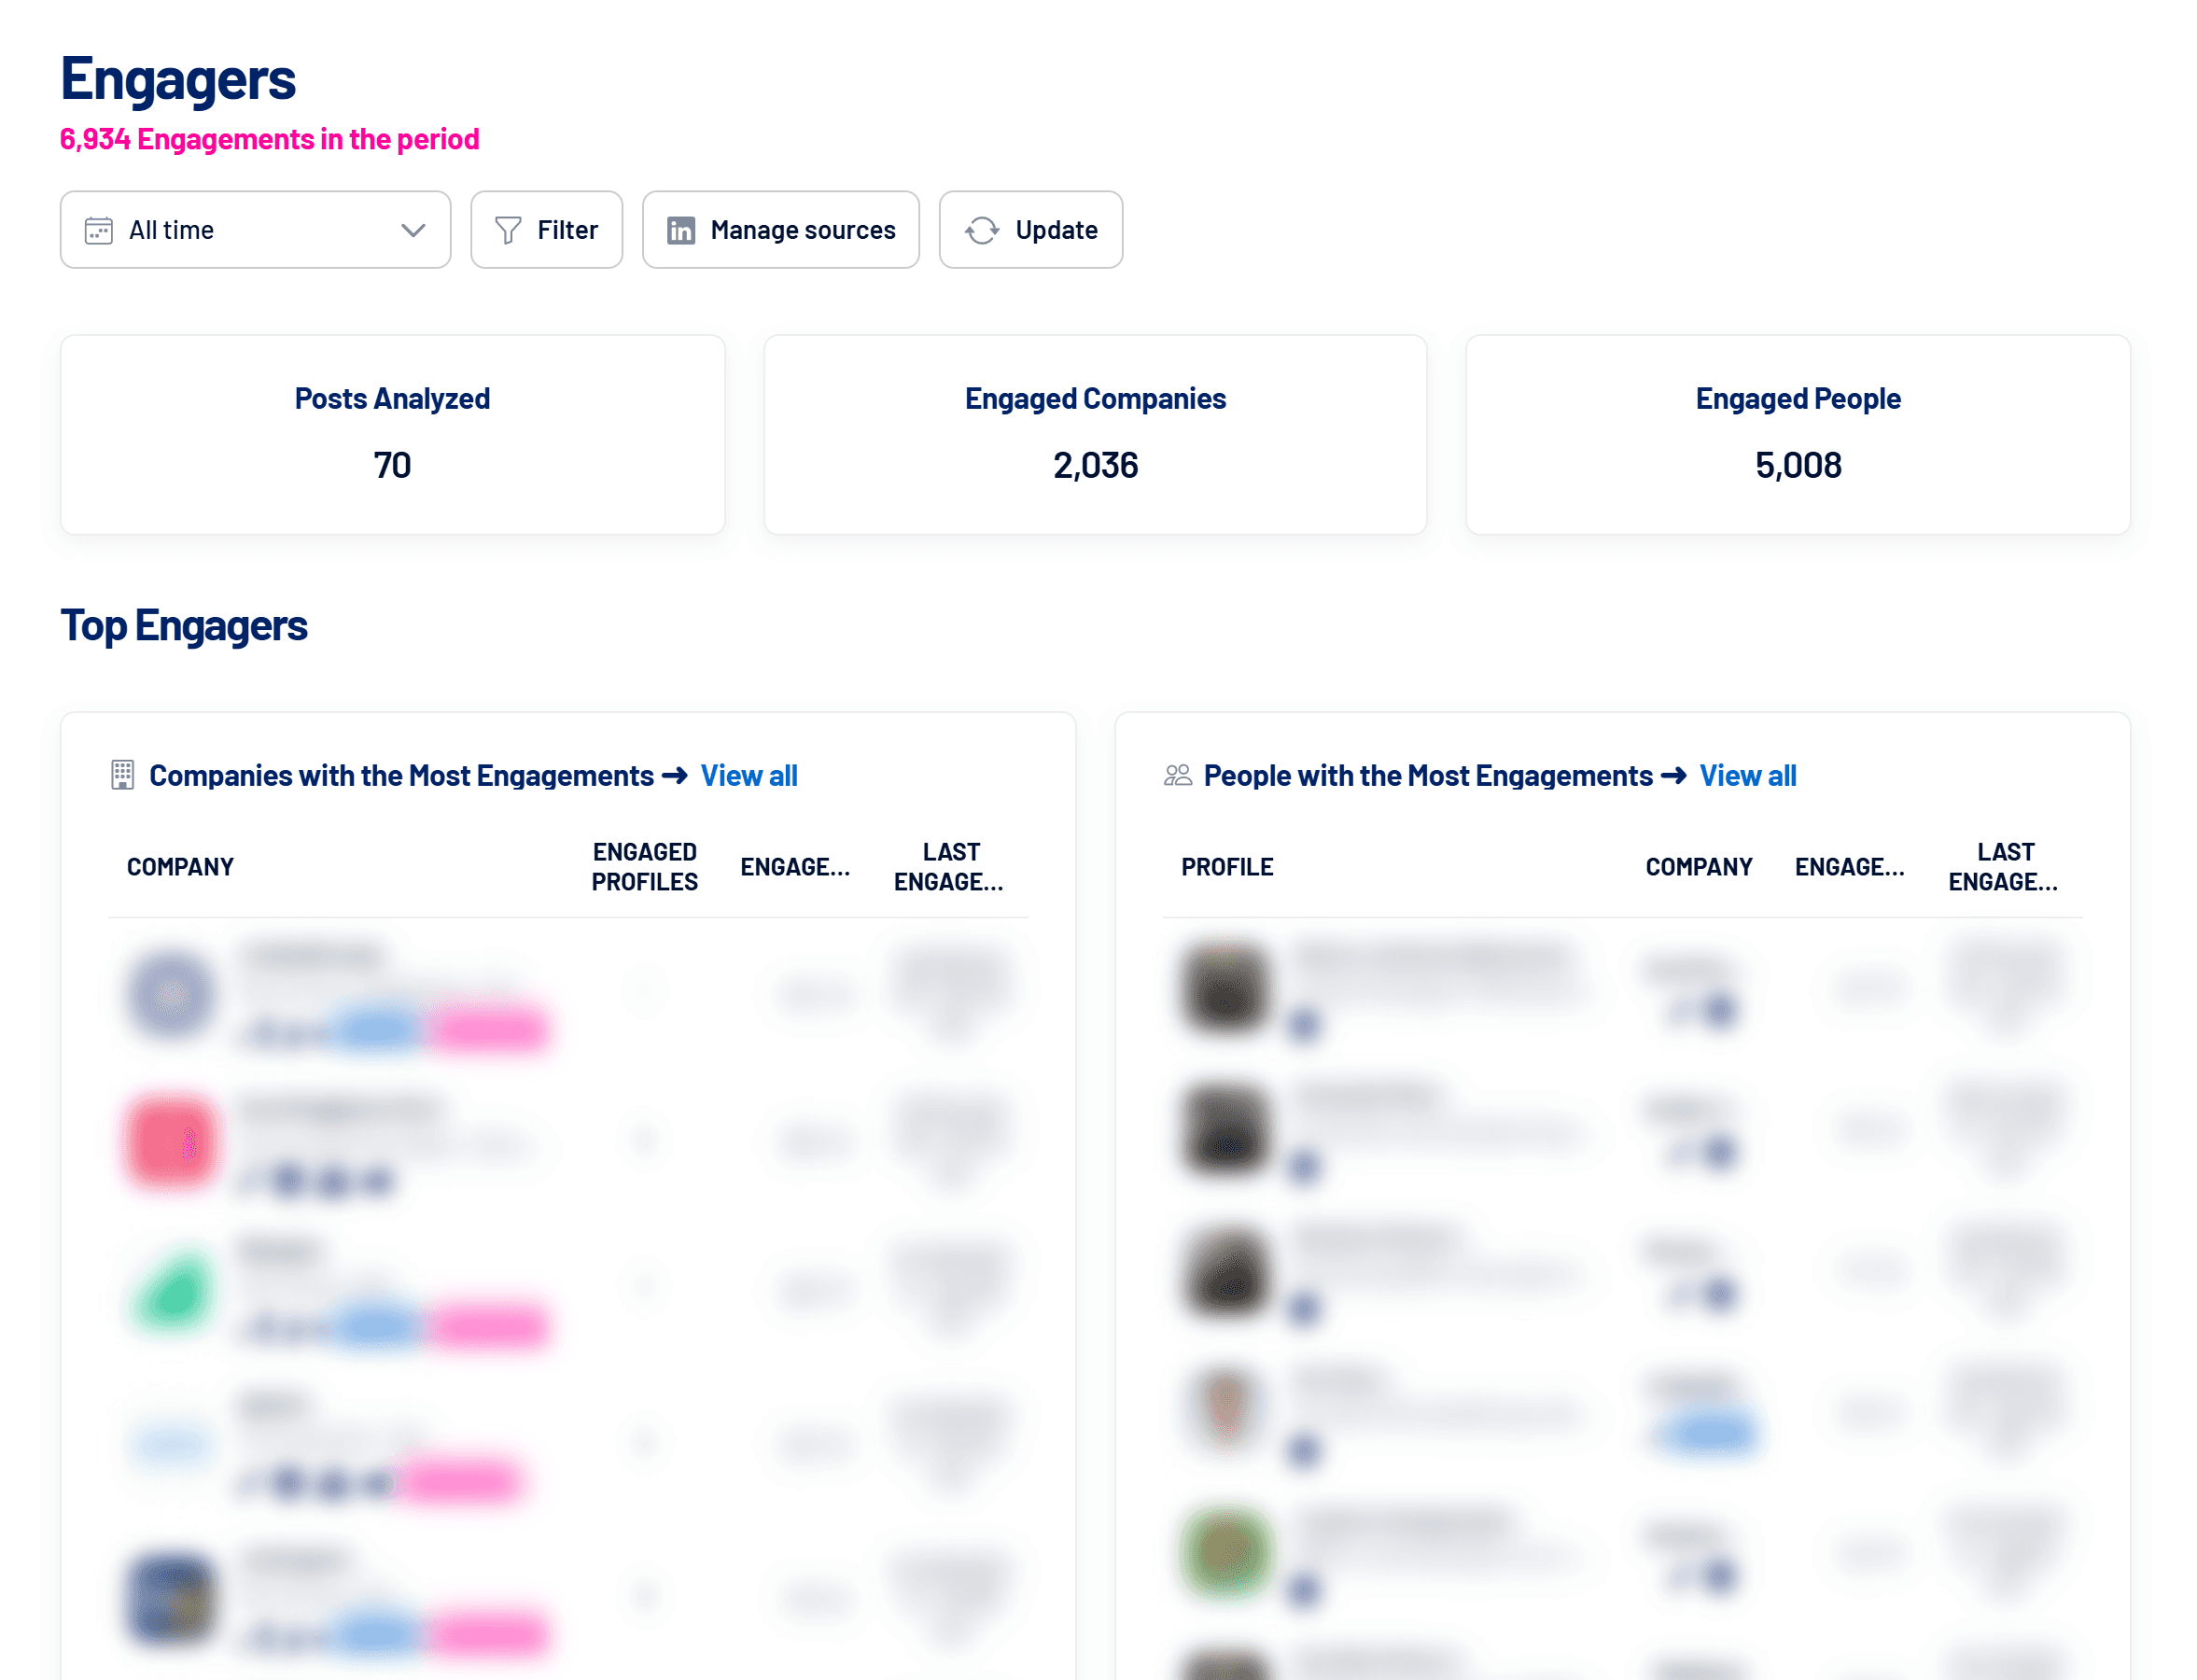Open Manage sources

(x=780, y=230)
